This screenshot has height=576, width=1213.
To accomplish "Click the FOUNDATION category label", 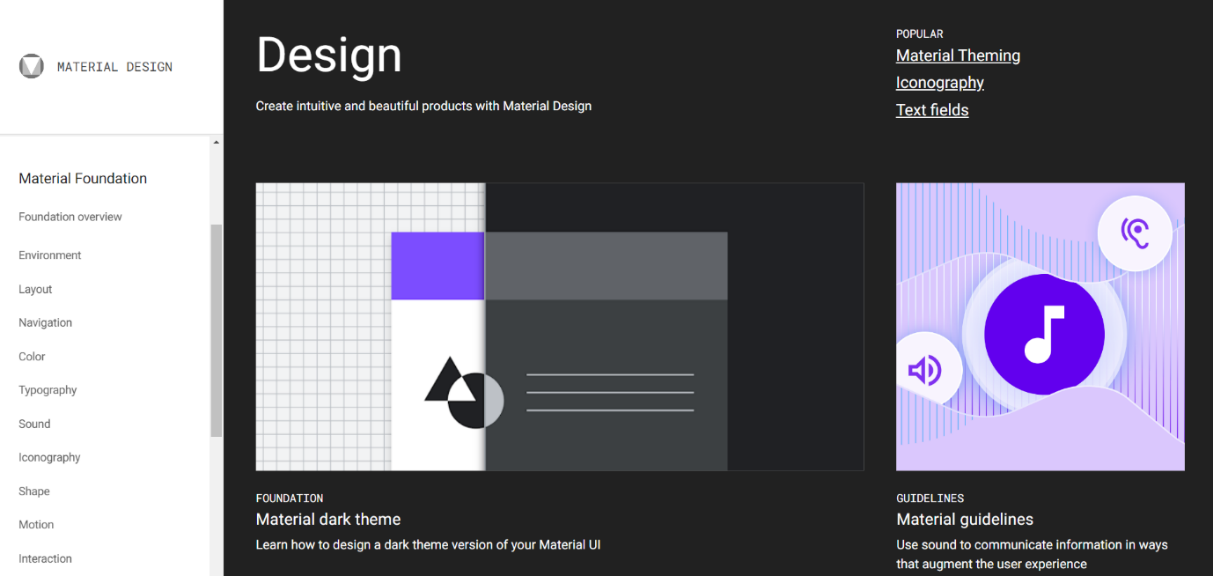I will pyautogui.click(x=290, y=498).
